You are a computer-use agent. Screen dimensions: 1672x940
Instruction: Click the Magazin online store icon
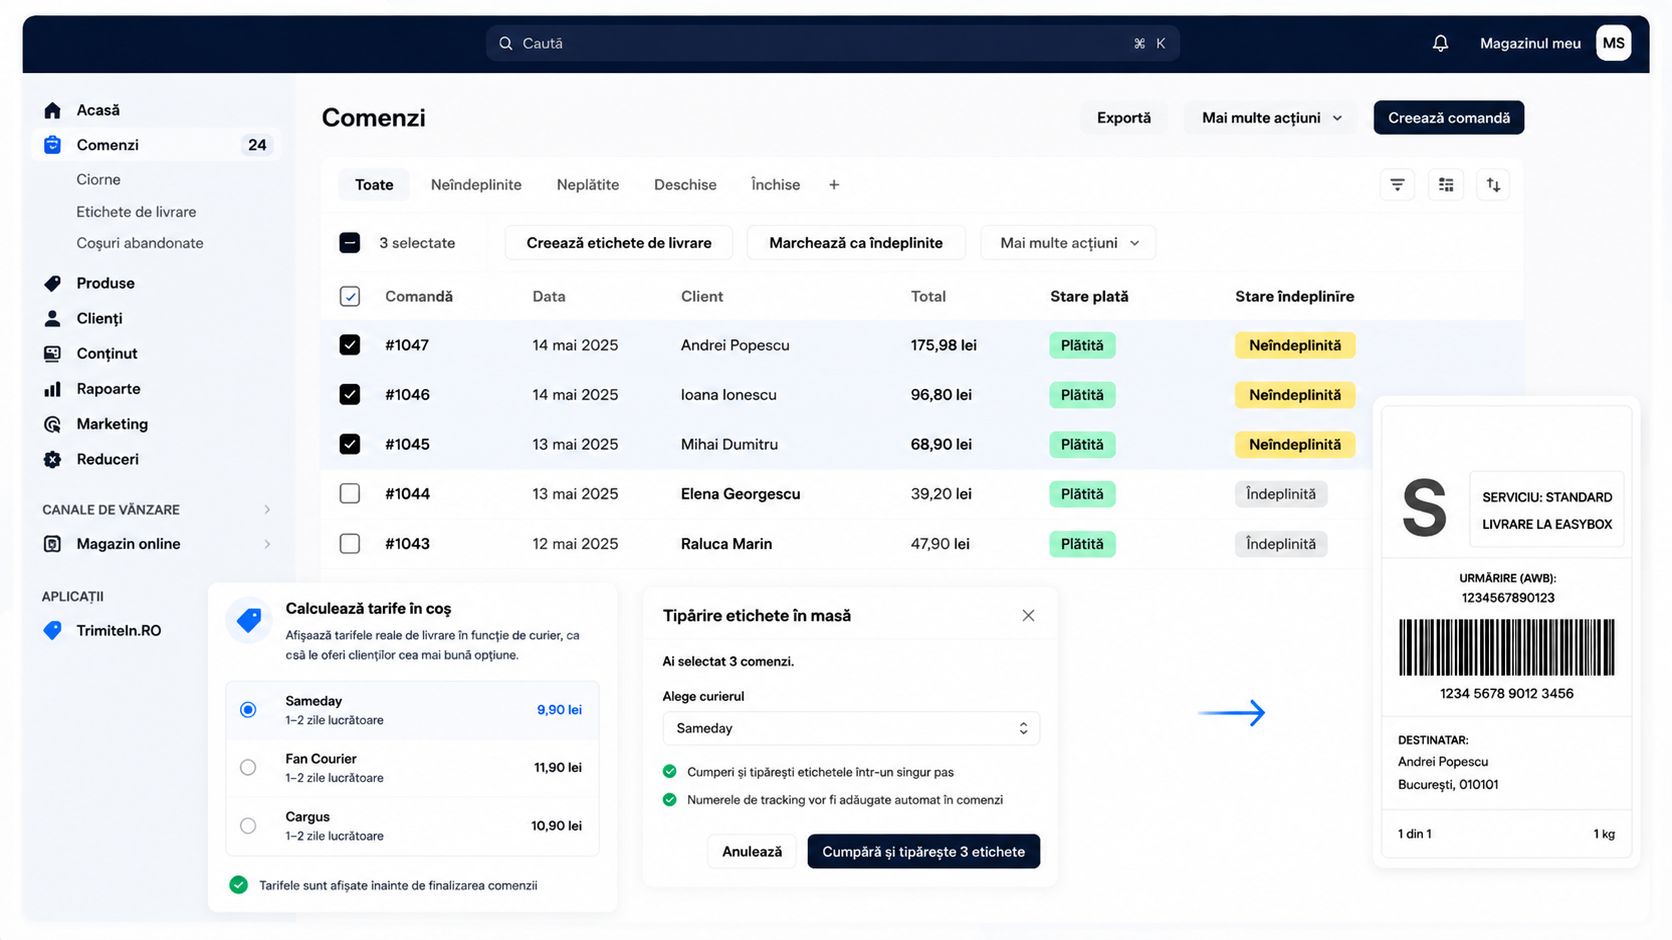pyautogui.click(x=53, y=544)
